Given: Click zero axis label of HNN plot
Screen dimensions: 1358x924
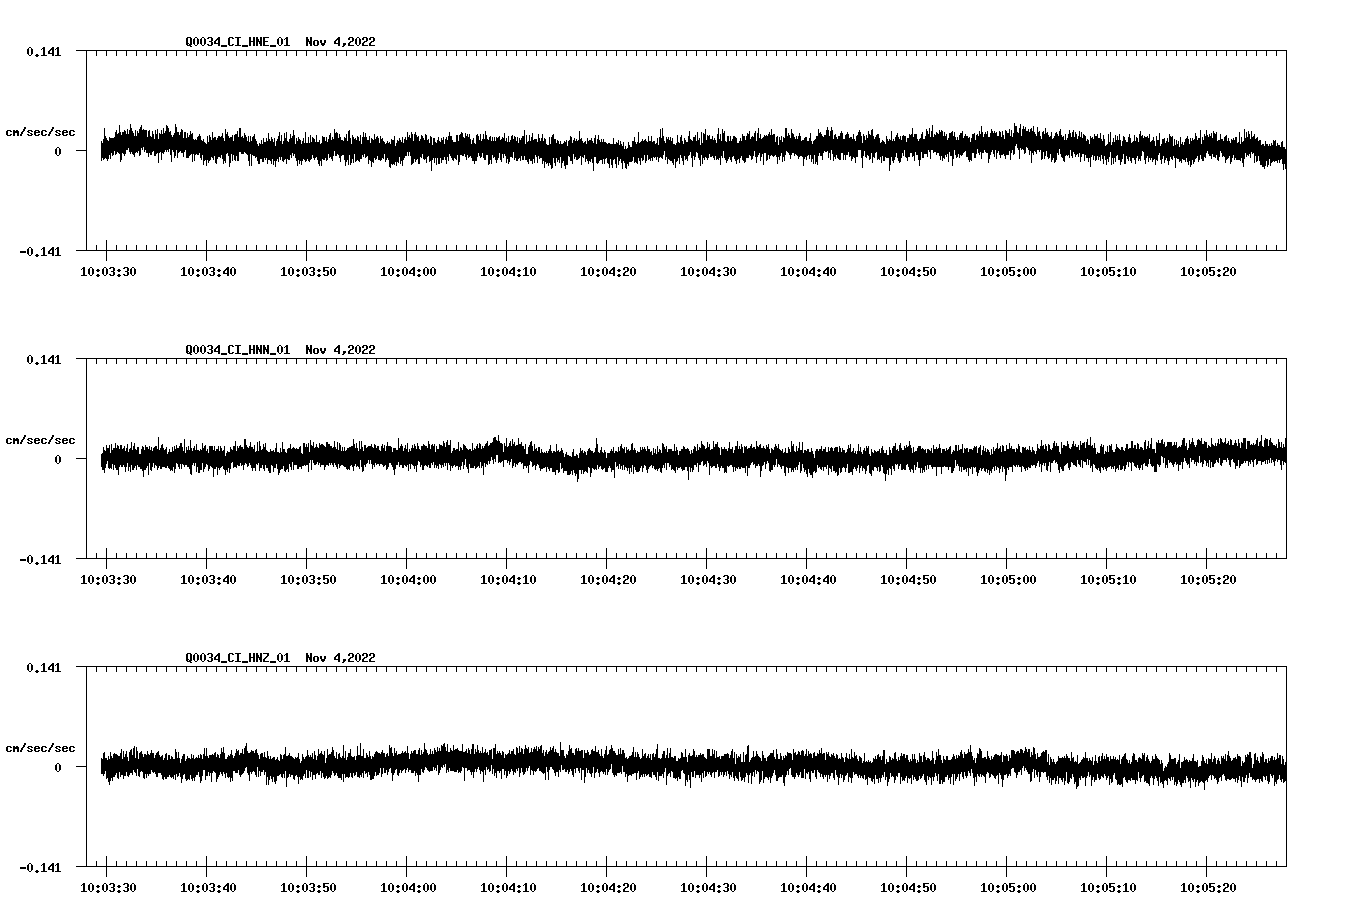Looking at the screenshot, I should [x=58, y=459].
